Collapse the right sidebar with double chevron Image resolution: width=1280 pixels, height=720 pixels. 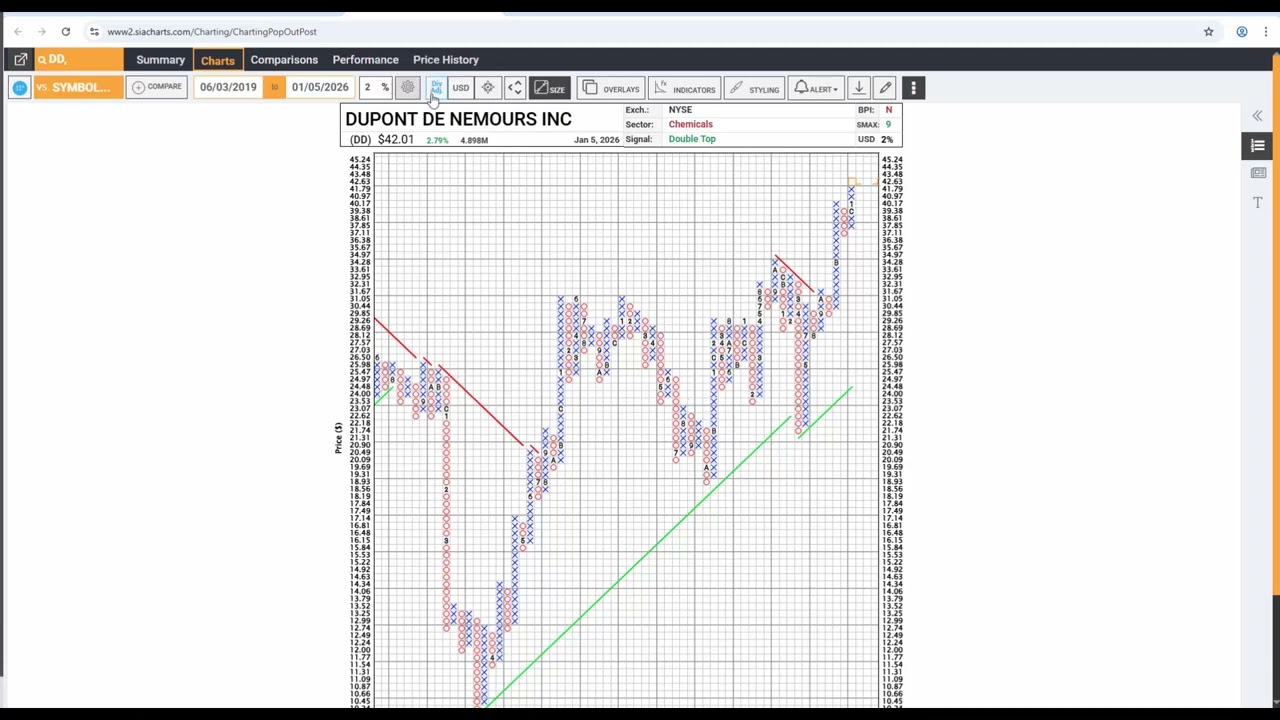(1257, 116)
